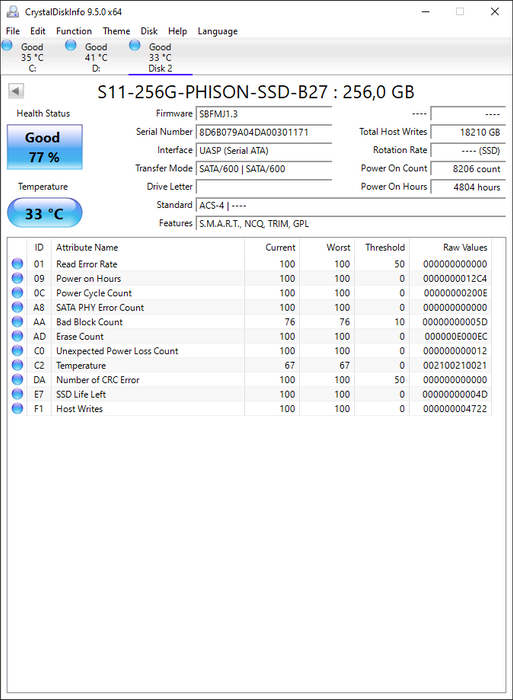Click the empty Drive Letter field
The image size is (513, 700).
(264, 187)
